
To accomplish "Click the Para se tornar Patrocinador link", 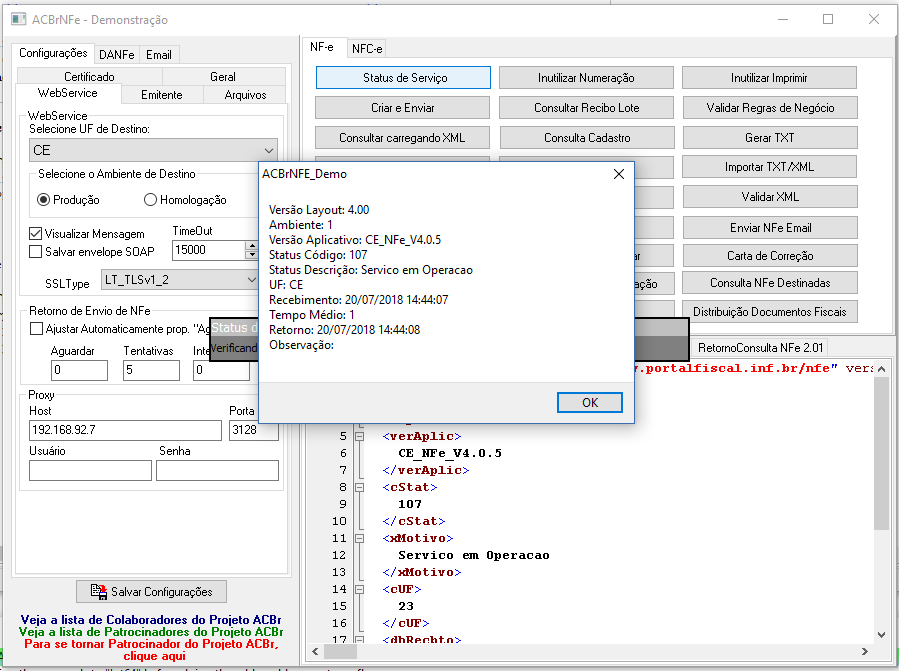I will [x=151, y=650].
